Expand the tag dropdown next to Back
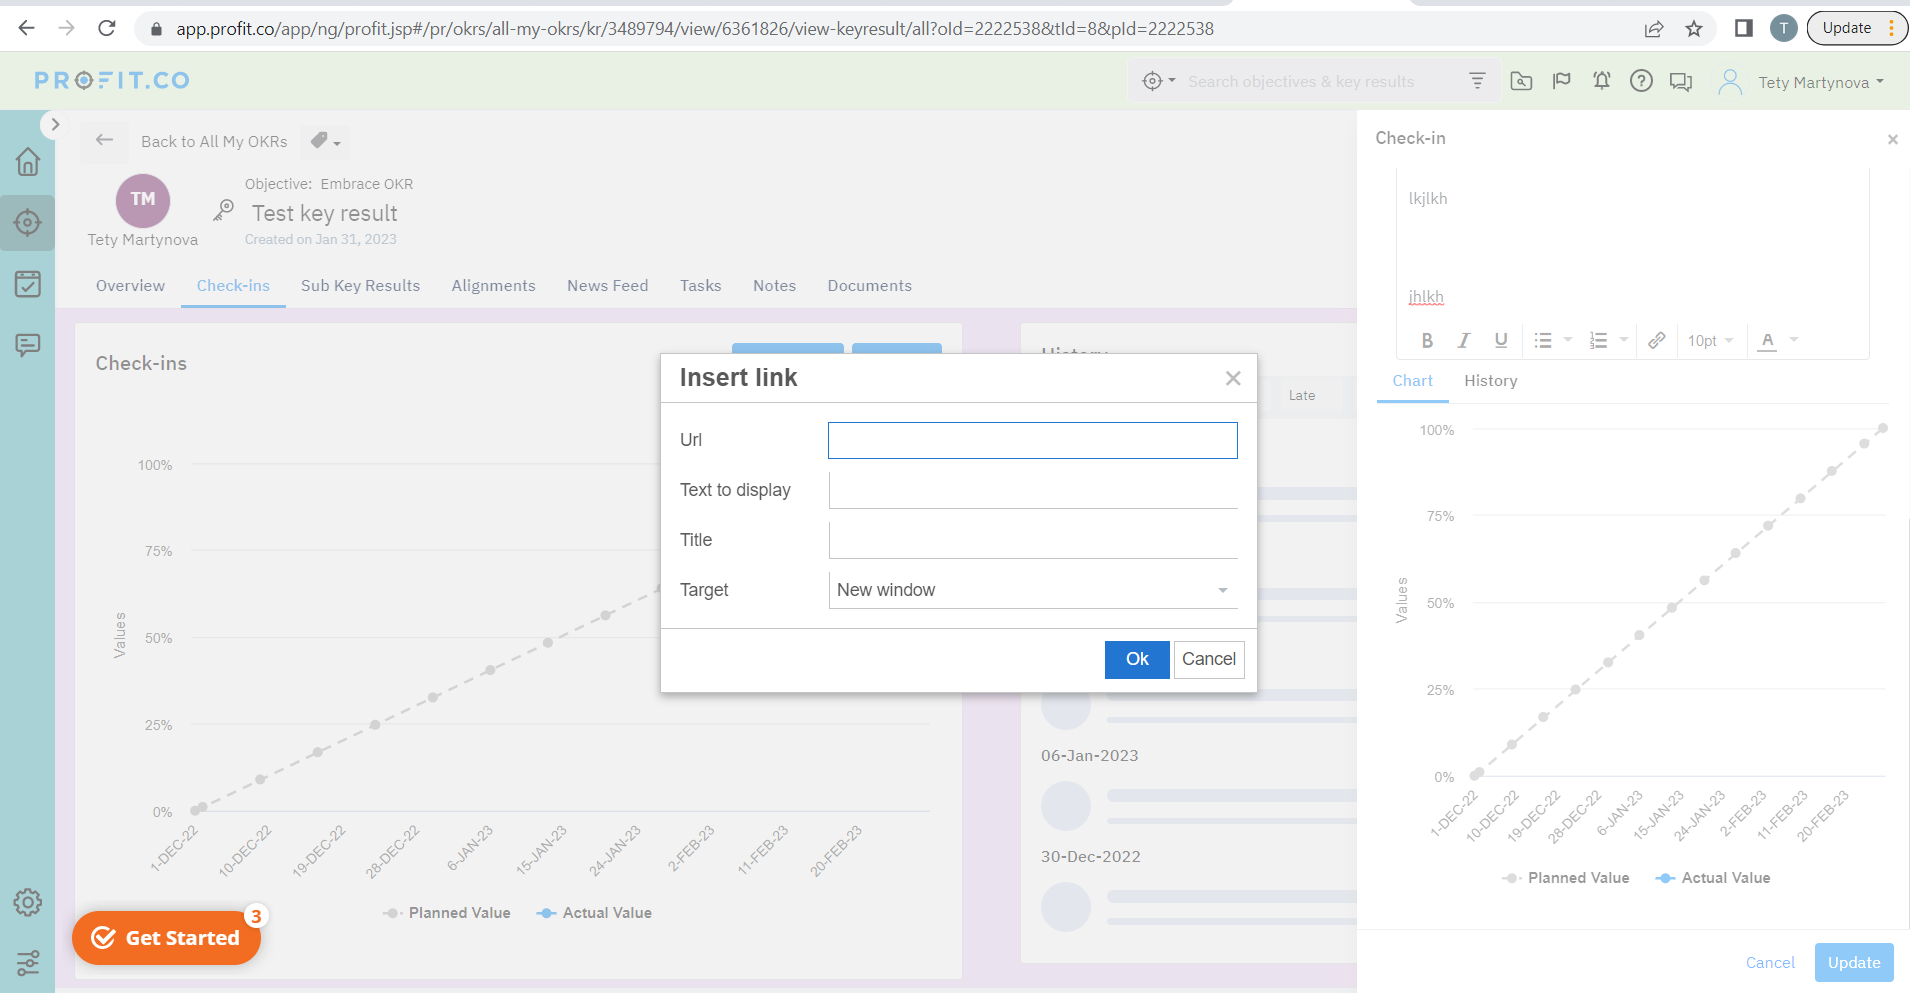 (325, 141)
